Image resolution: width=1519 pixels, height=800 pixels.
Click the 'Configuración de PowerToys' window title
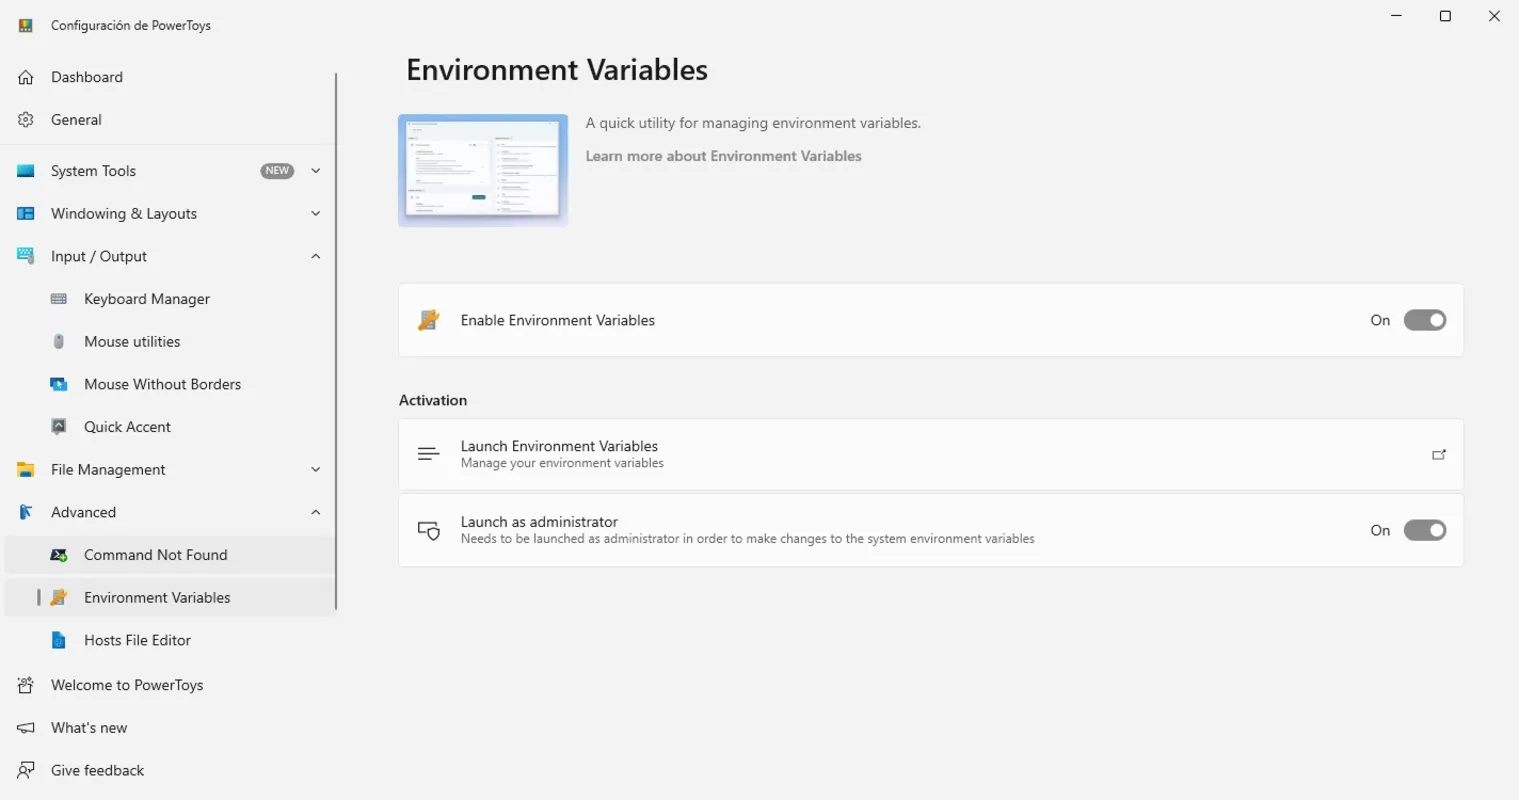131,25
